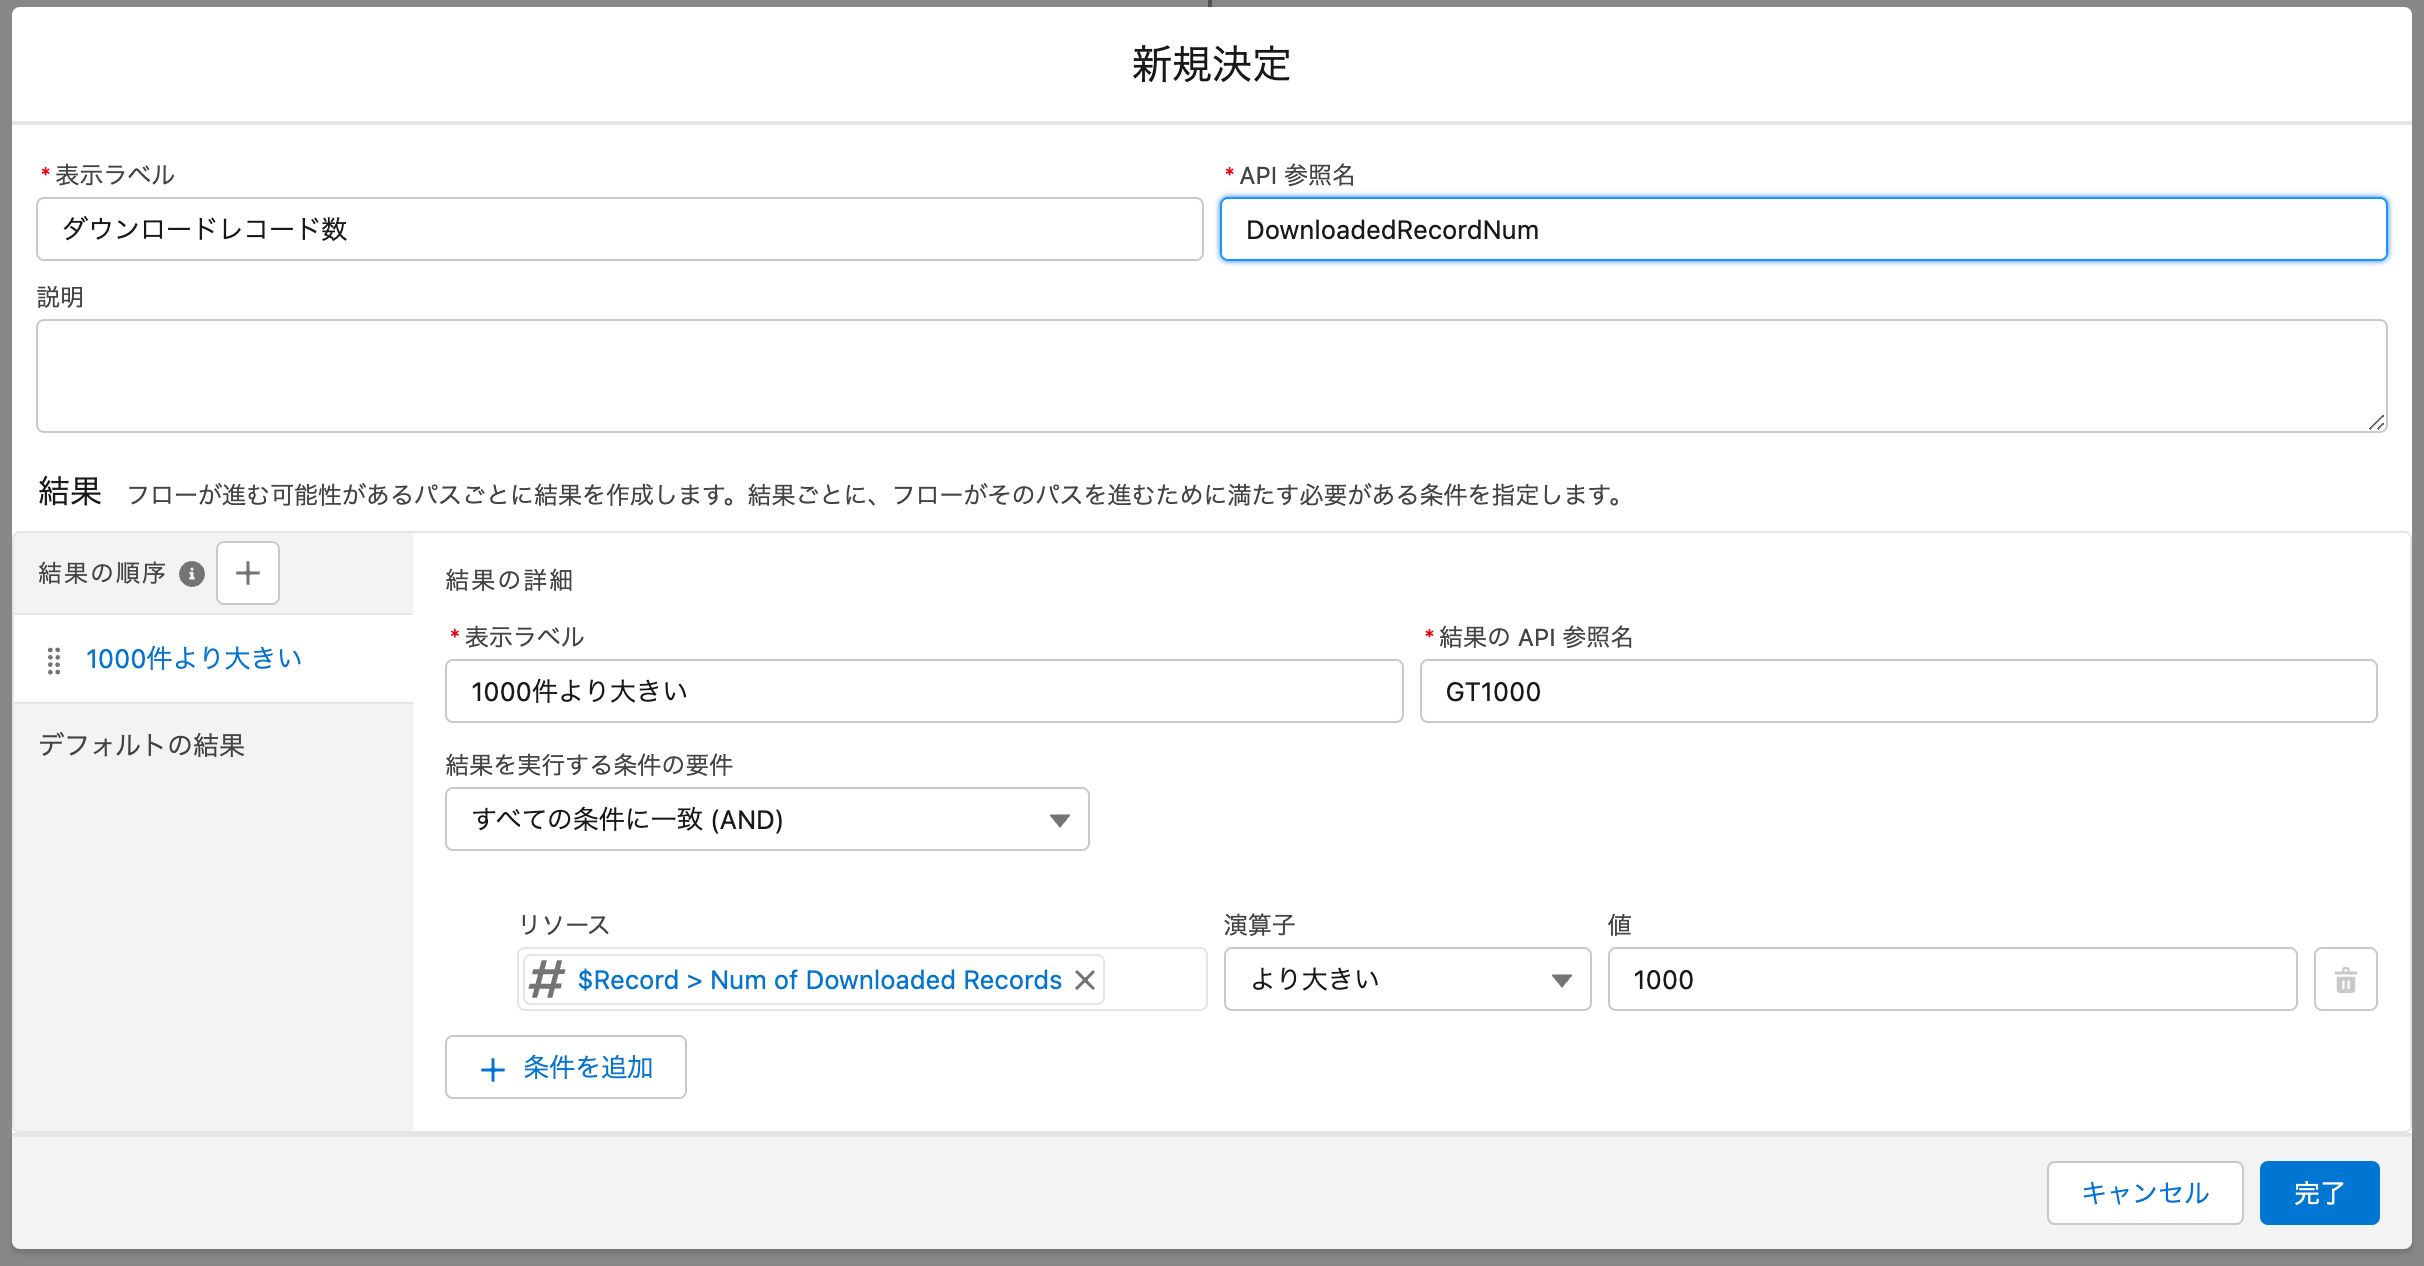Click the drag handle of 1000件より大きい outcome
Screen dimensions: 2424x1266
54,660
